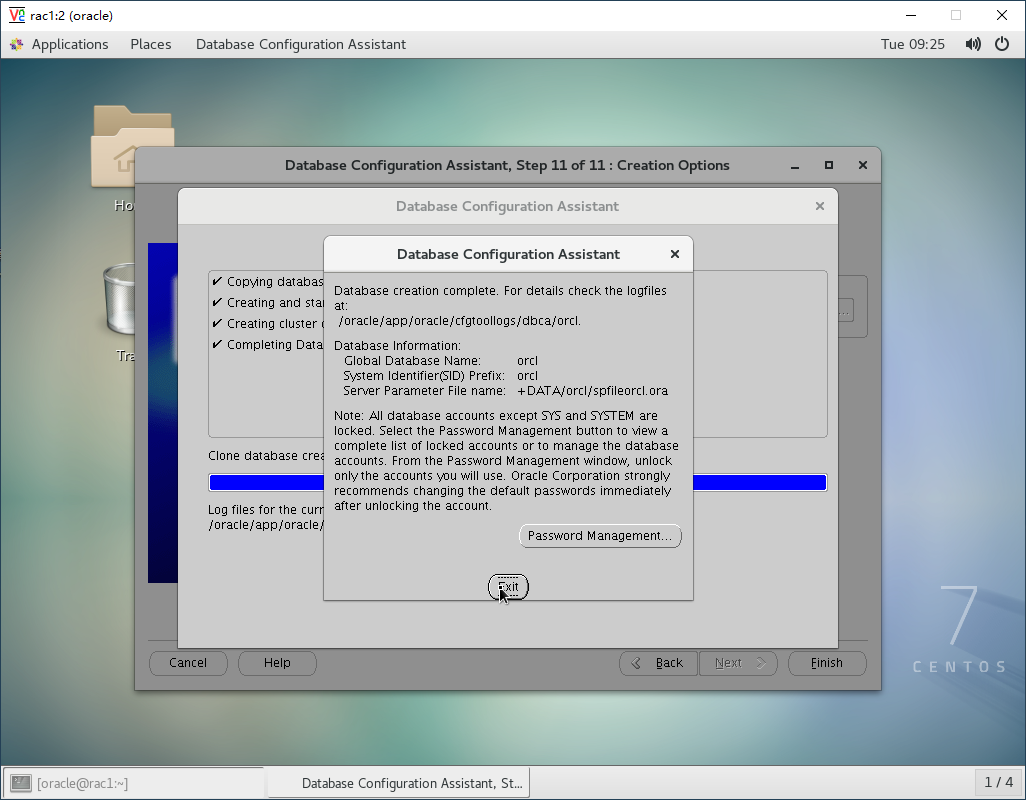Click the +DATA/orcl/spfileorcl.ora file name
1026x800 pixels.
click(592, 391)
